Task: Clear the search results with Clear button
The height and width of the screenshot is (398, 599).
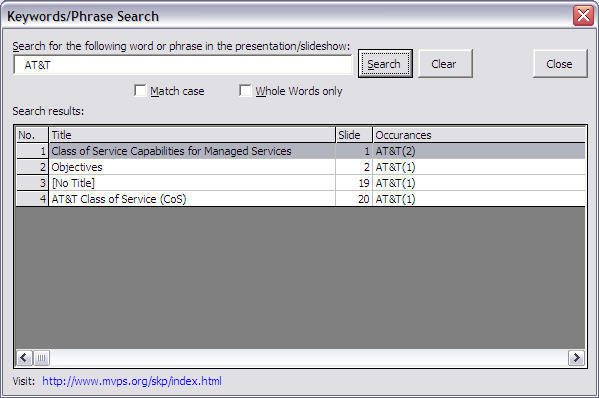Action: click(445, 63)
